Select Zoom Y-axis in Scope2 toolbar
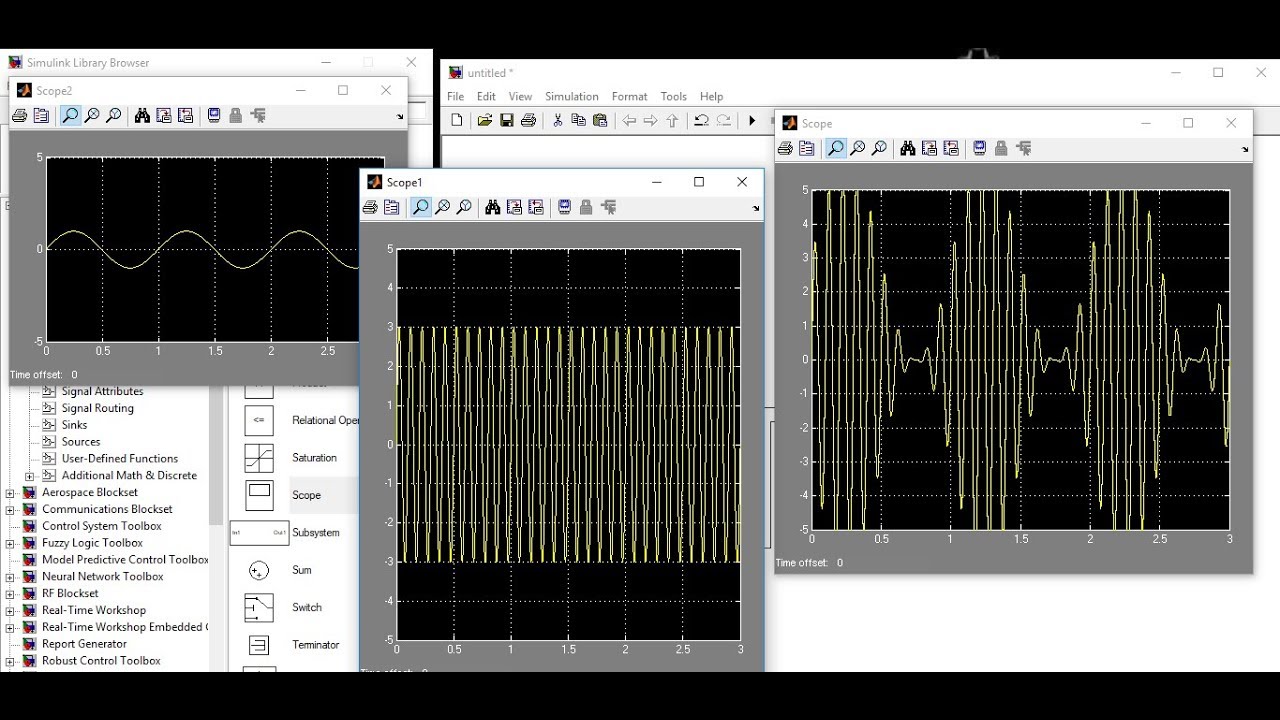 [114, 116]
